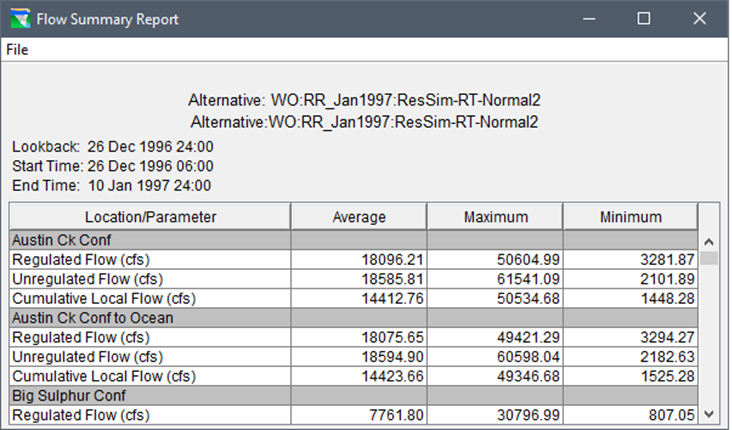This screenshot has width=732, height=430.
Task: Click the vertical scrollbar thumb
Action: [x=709, y=258]
